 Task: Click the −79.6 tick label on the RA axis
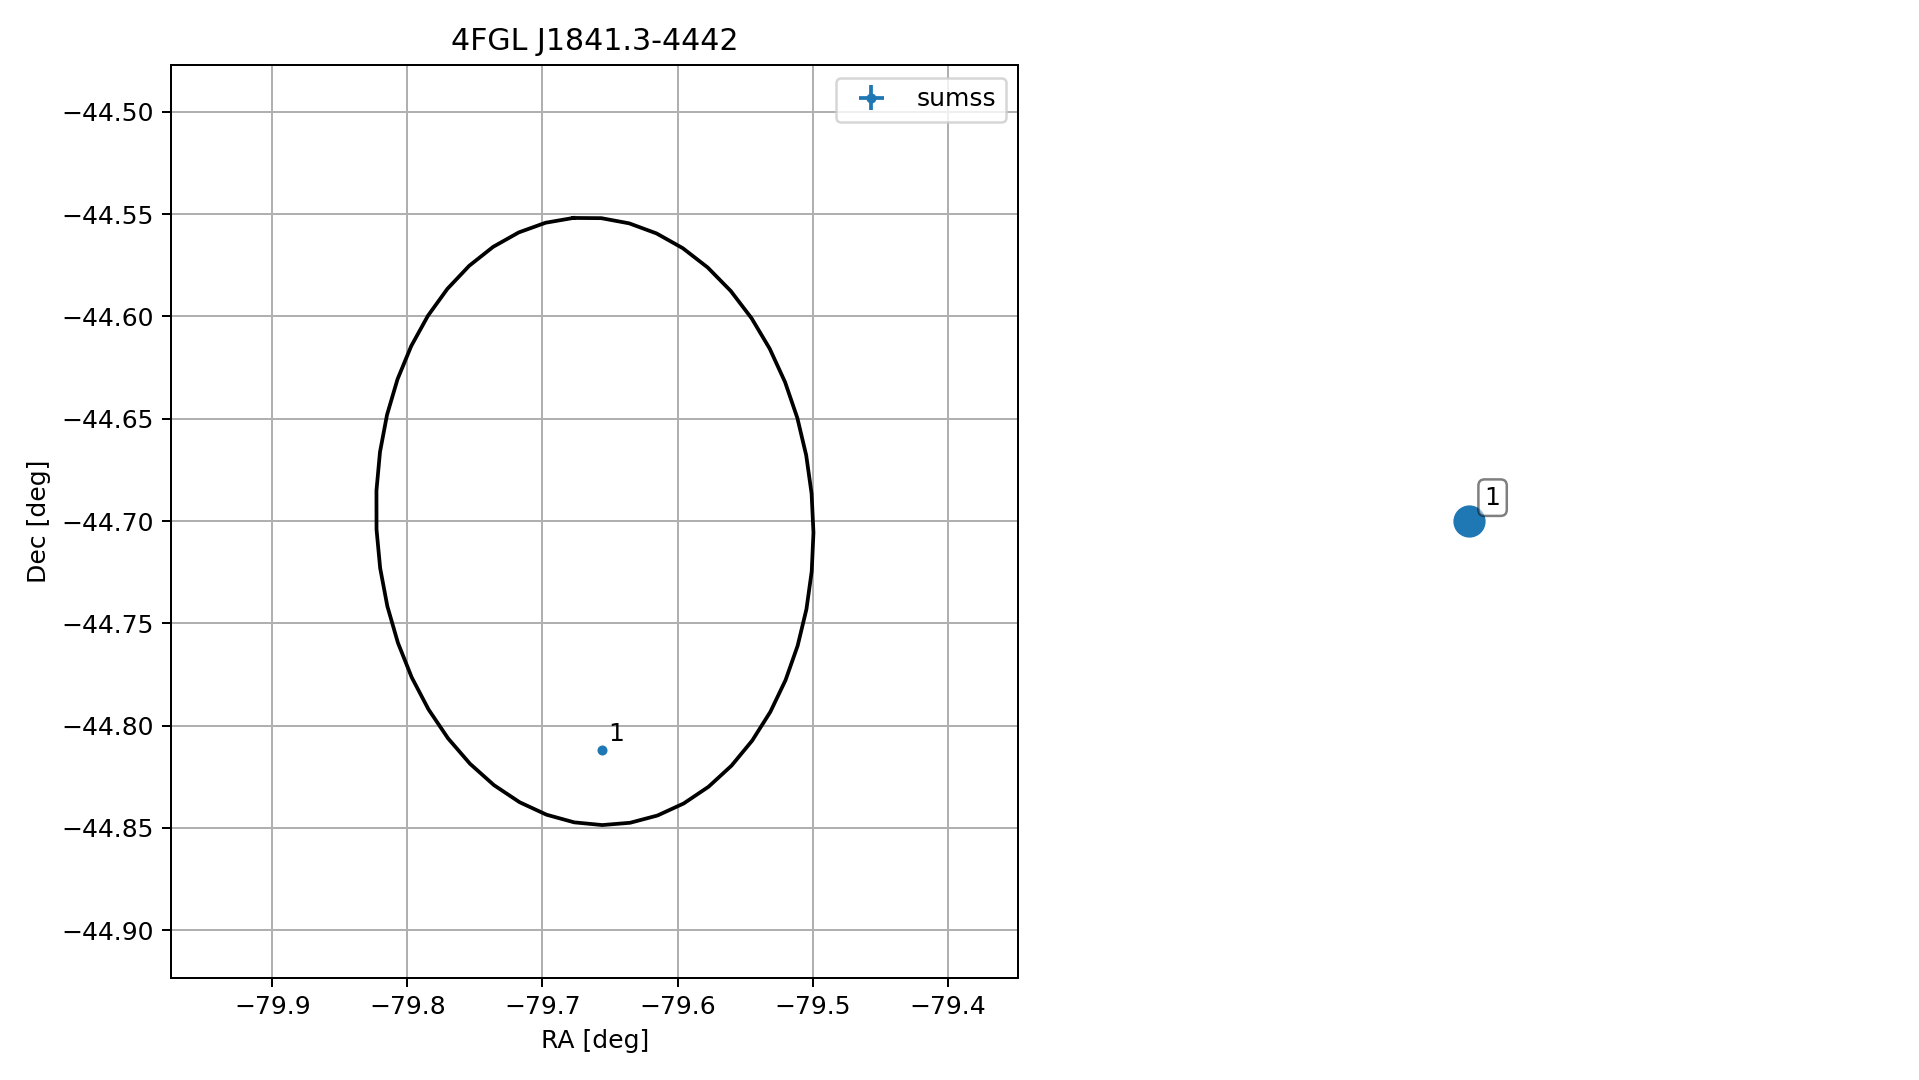(678, 1006)
